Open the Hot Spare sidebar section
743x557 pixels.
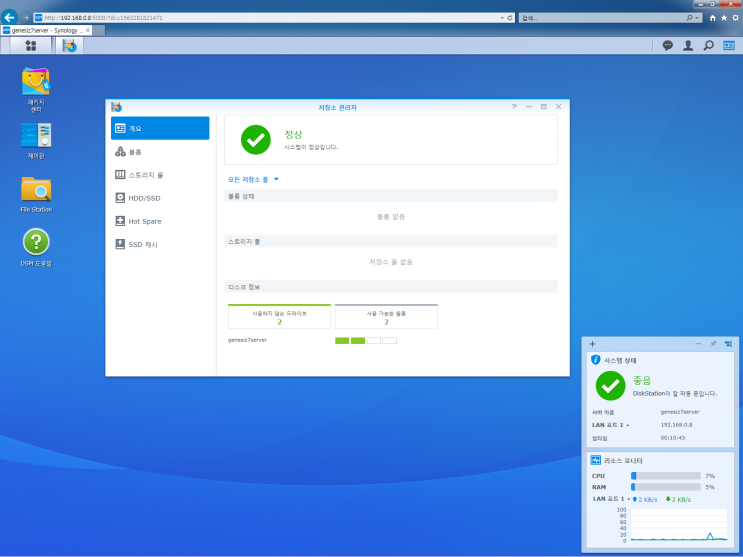[160, 221]
